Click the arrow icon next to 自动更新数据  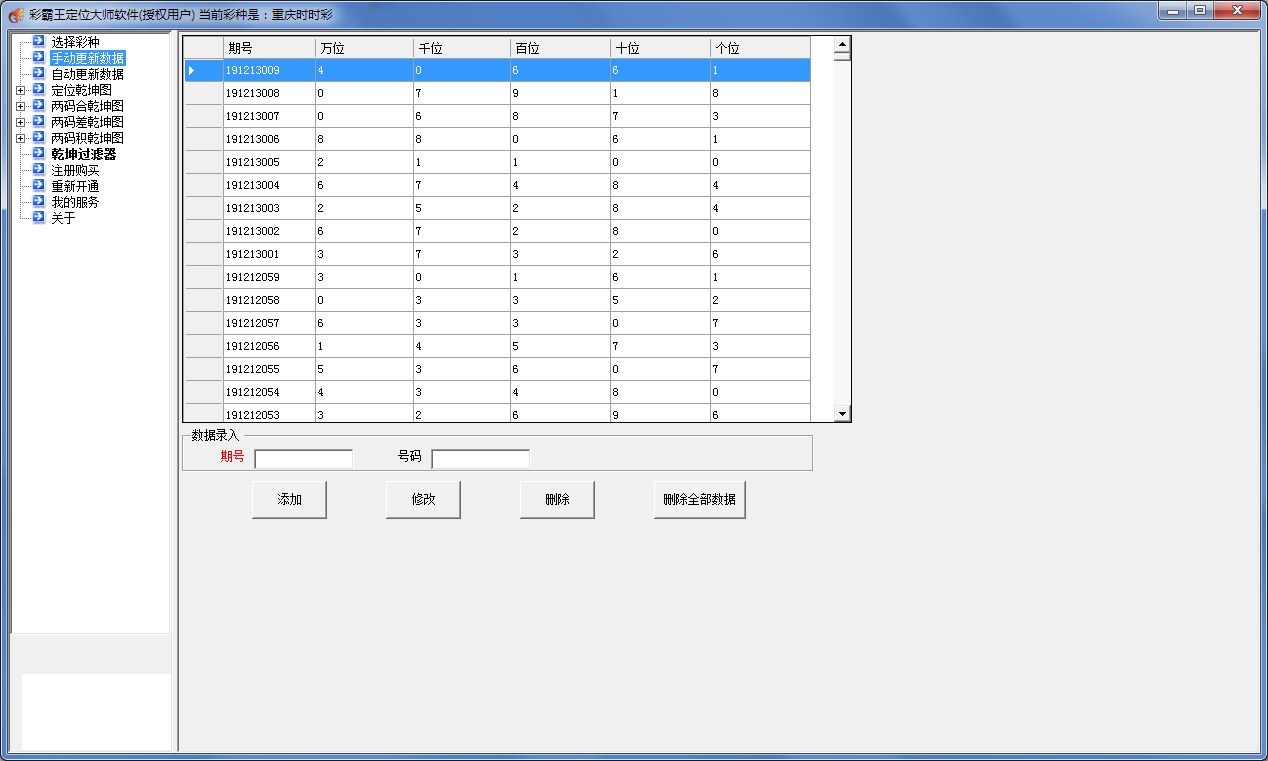click(x=38, y=74)
